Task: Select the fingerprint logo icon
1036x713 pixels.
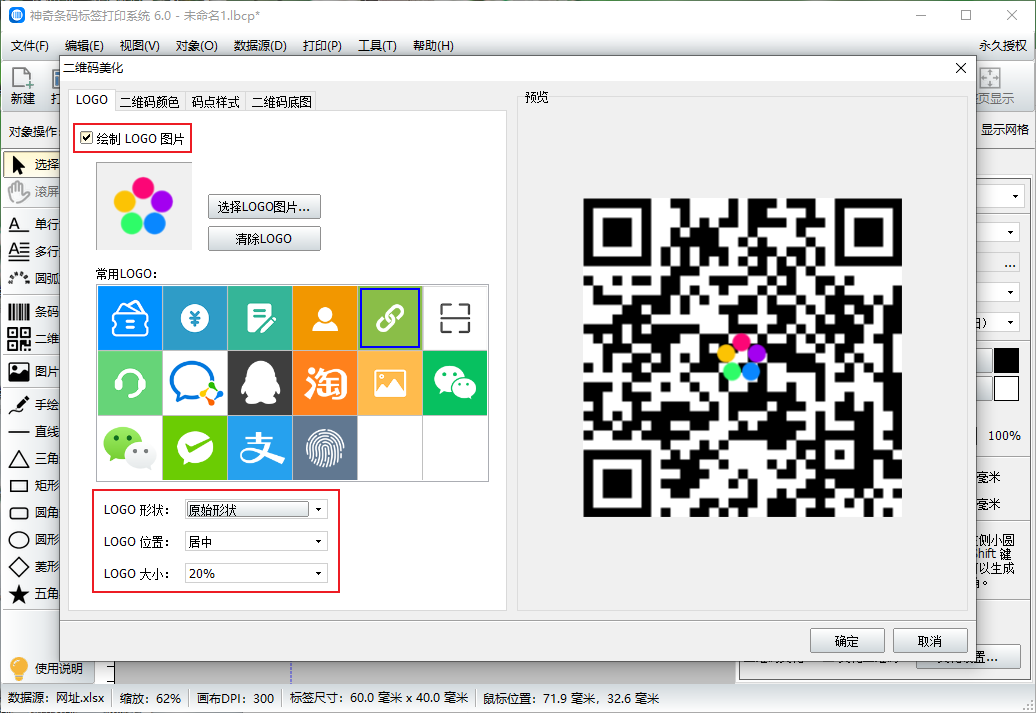Action: 325,448
